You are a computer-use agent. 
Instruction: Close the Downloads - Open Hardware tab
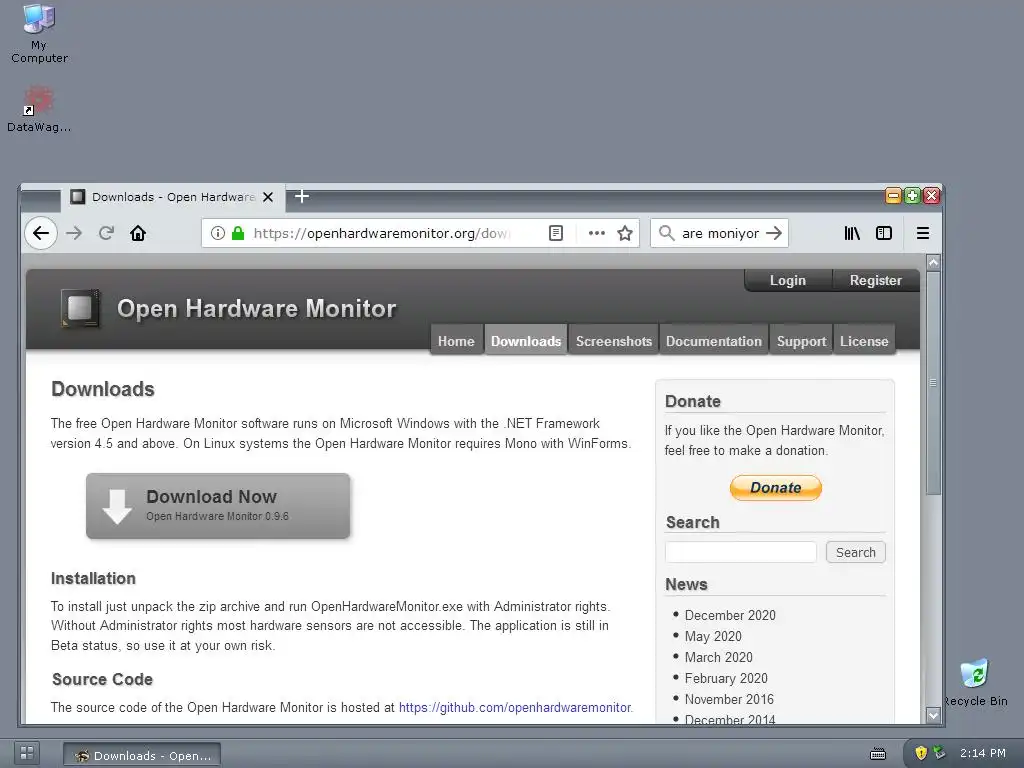pos(268,197)
